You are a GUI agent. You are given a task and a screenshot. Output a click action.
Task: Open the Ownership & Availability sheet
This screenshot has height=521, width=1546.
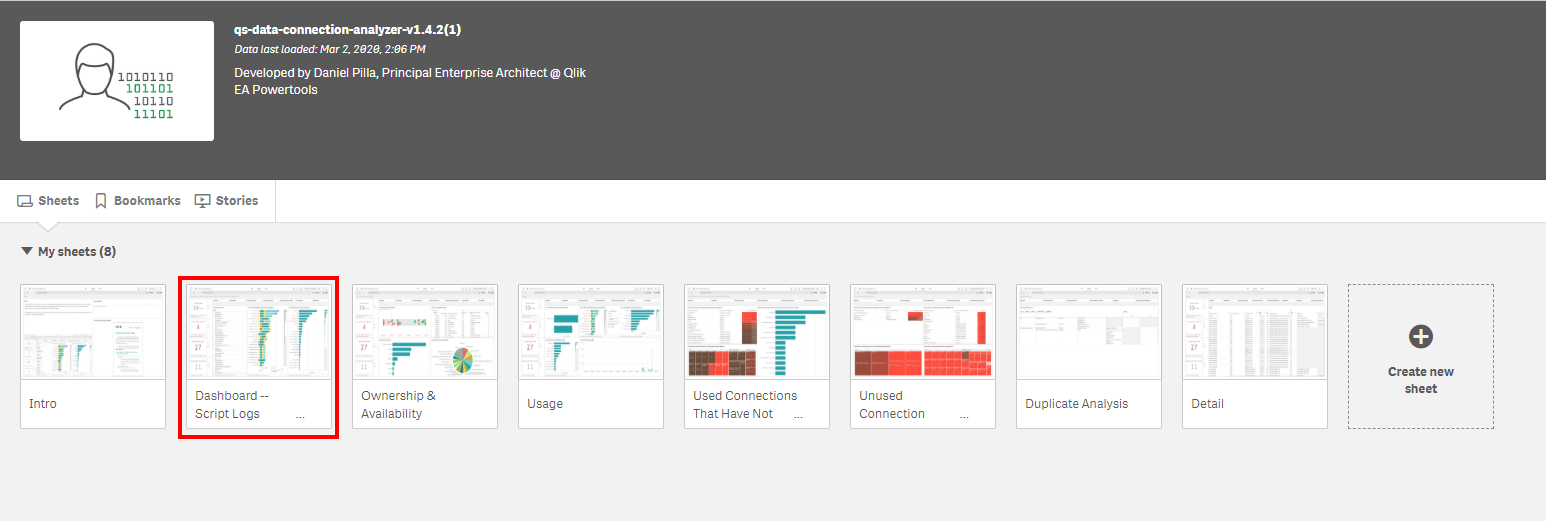425,332
